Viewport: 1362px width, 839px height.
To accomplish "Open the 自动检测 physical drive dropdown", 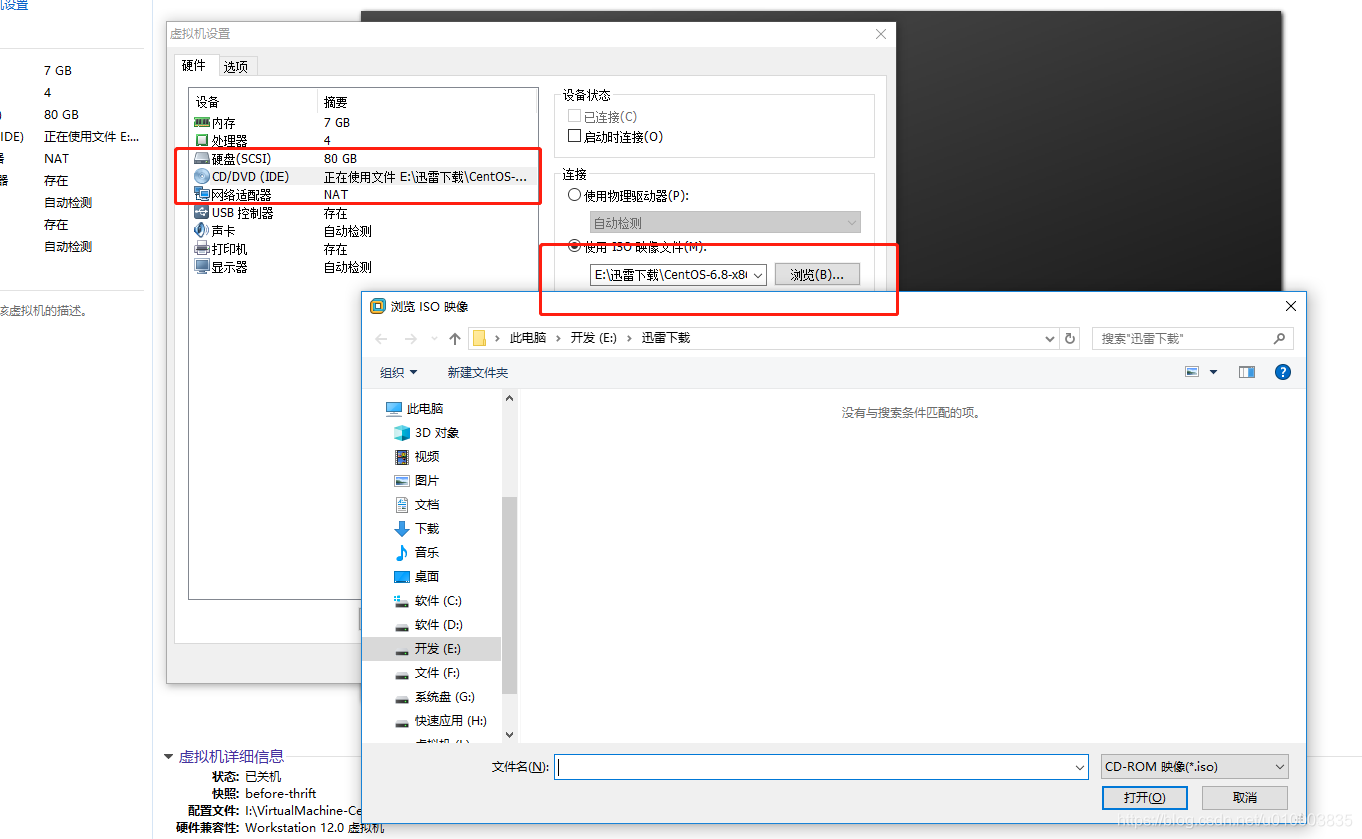I will pos(725,223).
